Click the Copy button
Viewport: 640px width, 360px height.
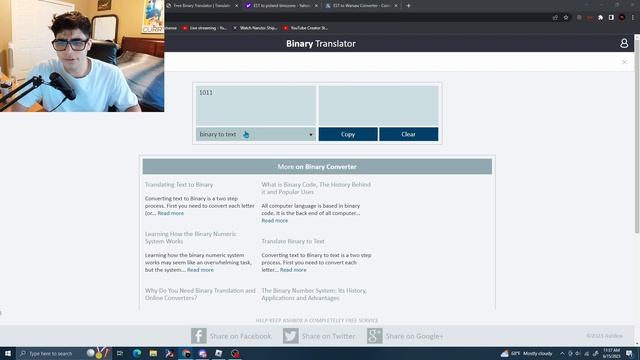pyautogui.click(x=348, y=134)
